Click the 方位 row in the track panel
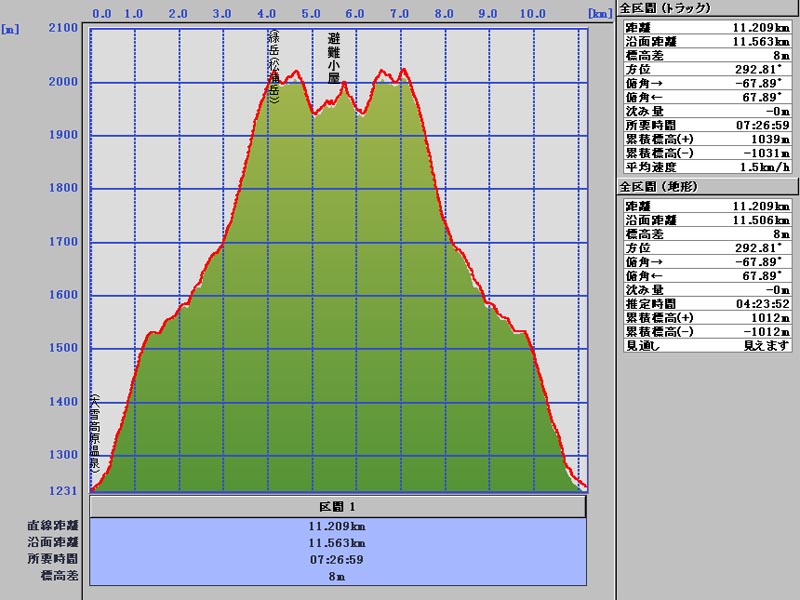This screenshot has width=800, height=600. pyautogui.click(x=707, y=71)
